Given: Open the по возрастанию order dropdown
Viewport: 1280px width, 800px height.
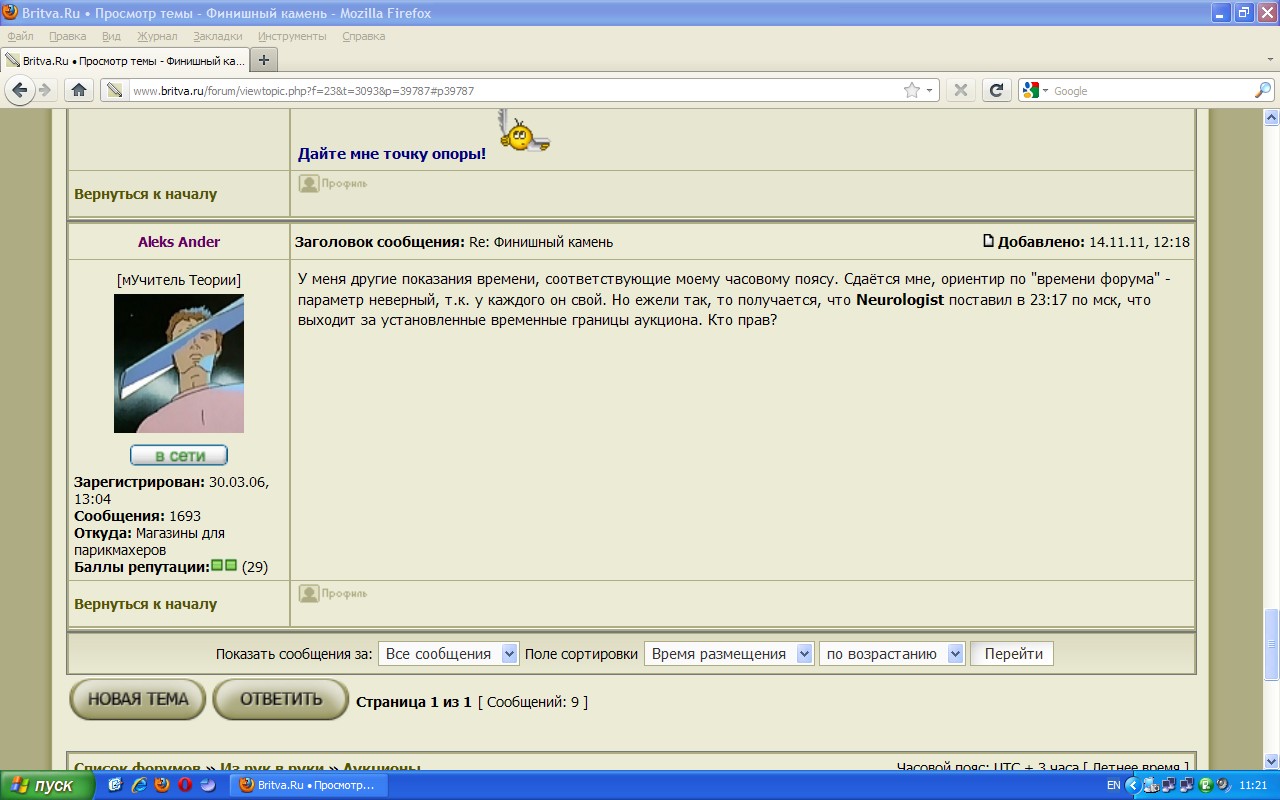Looking at the screenshot, I should pyautogui.click(x=892, y=654).
